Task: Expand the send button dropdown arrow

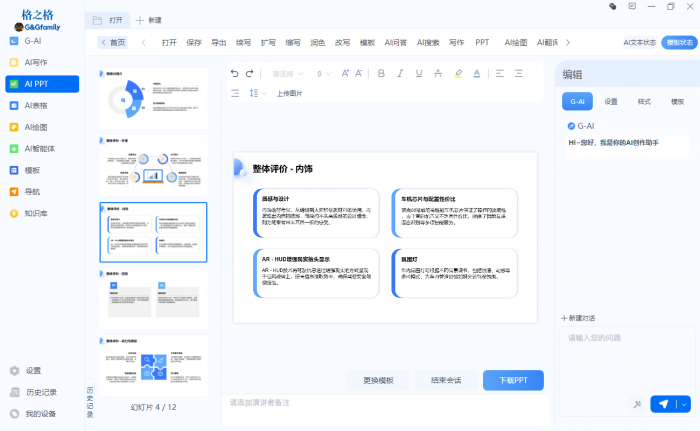Action: click(684, 404)
